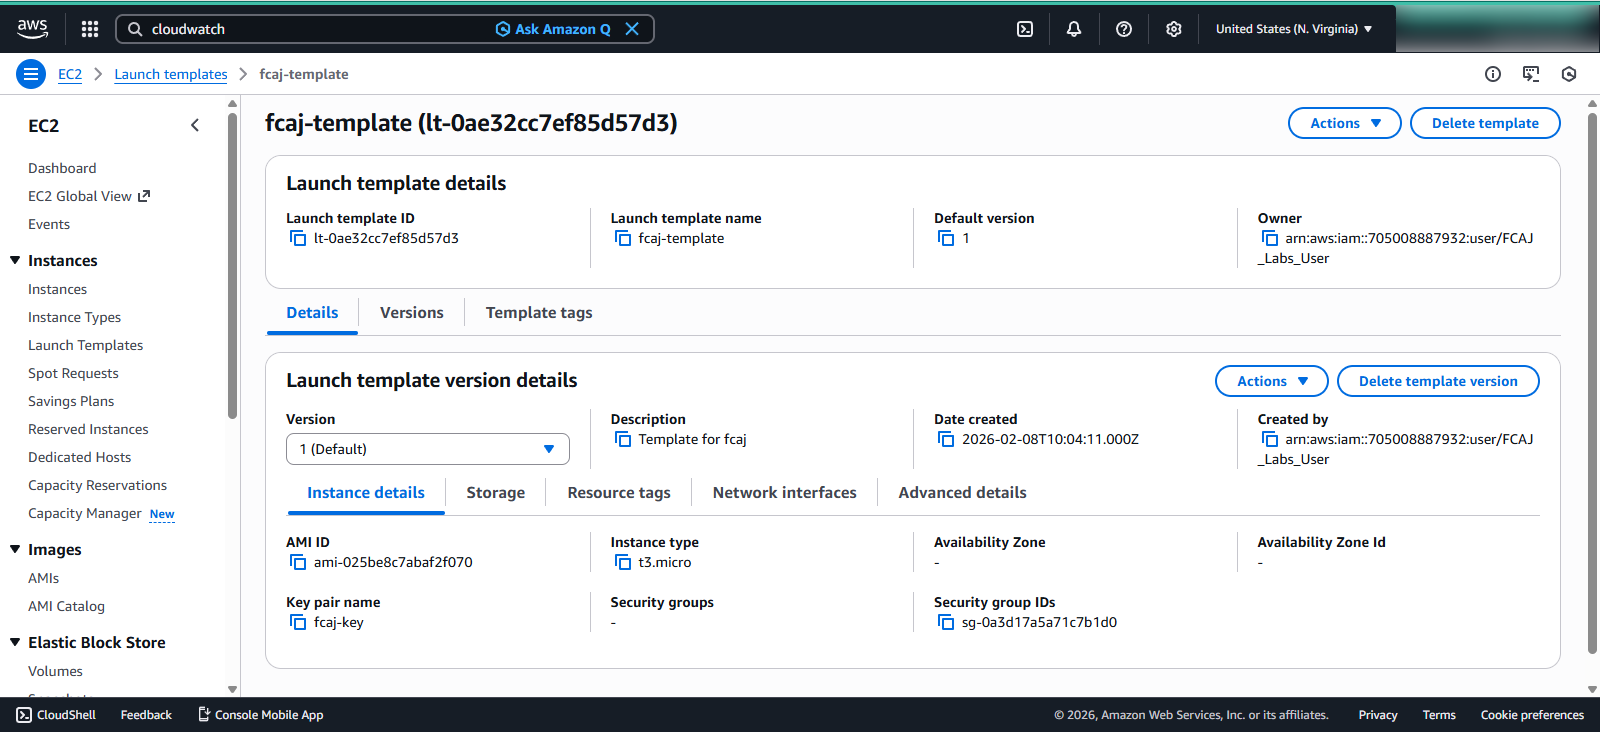Open Instance Types in the sidebar
Image resolution: width=1600 pixels, height=732 pixels.
[74, 317]
